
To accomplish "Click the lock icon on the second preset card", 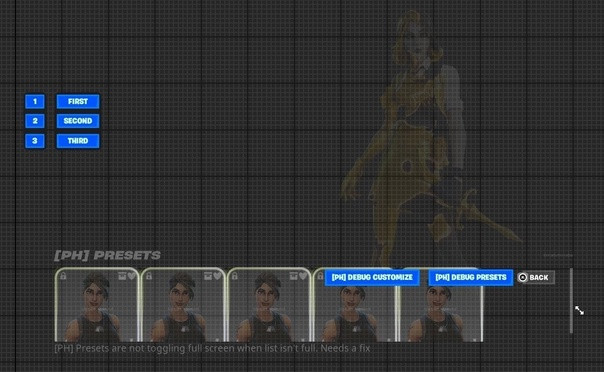I will point(149,276).
